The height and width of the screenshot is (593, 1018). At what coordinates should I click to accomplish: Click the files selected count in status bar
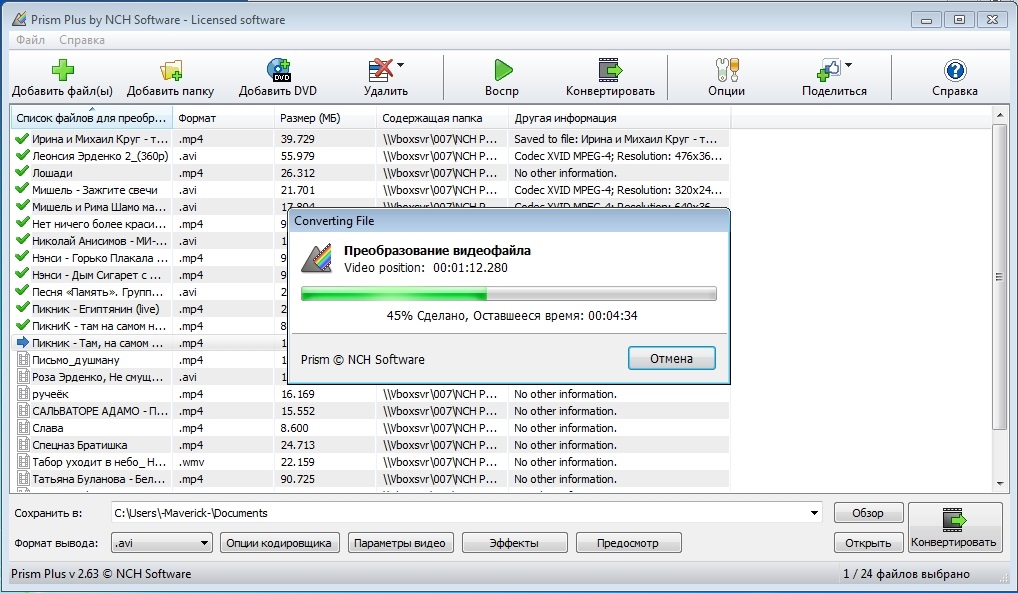906,574
